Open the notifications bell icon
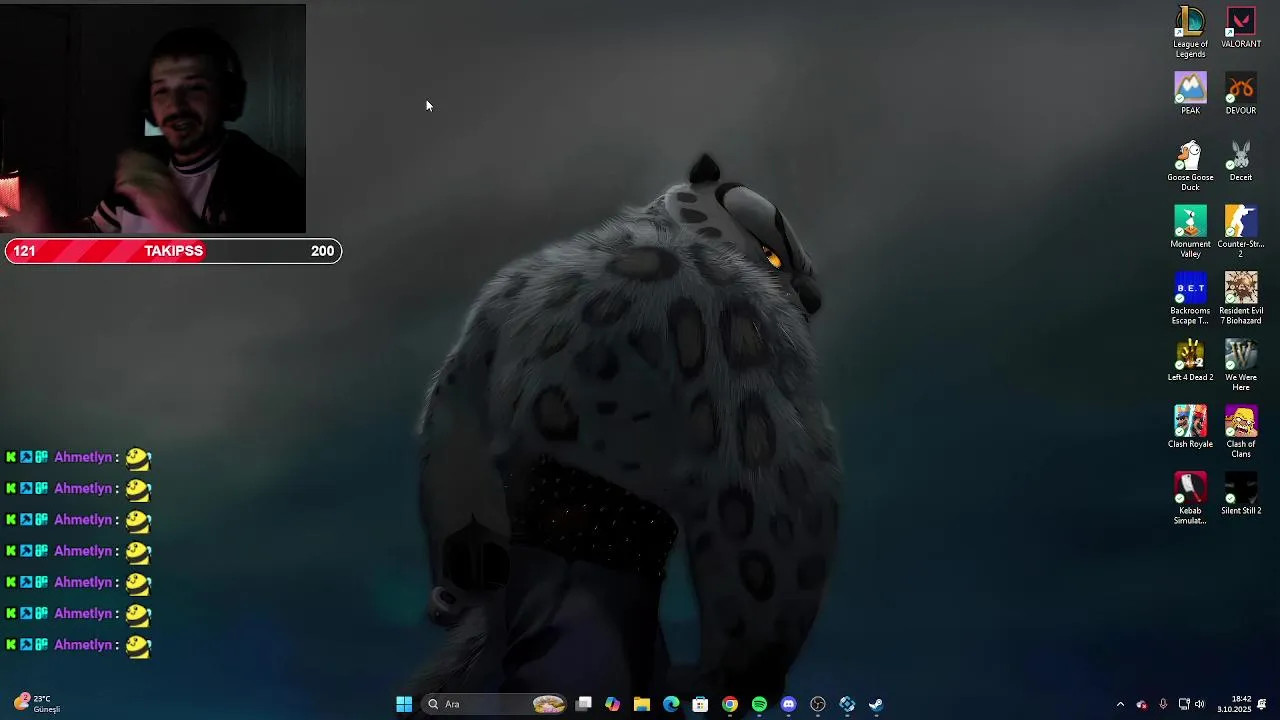This screenshot has width=1280, height=720. click(1262, 704)
